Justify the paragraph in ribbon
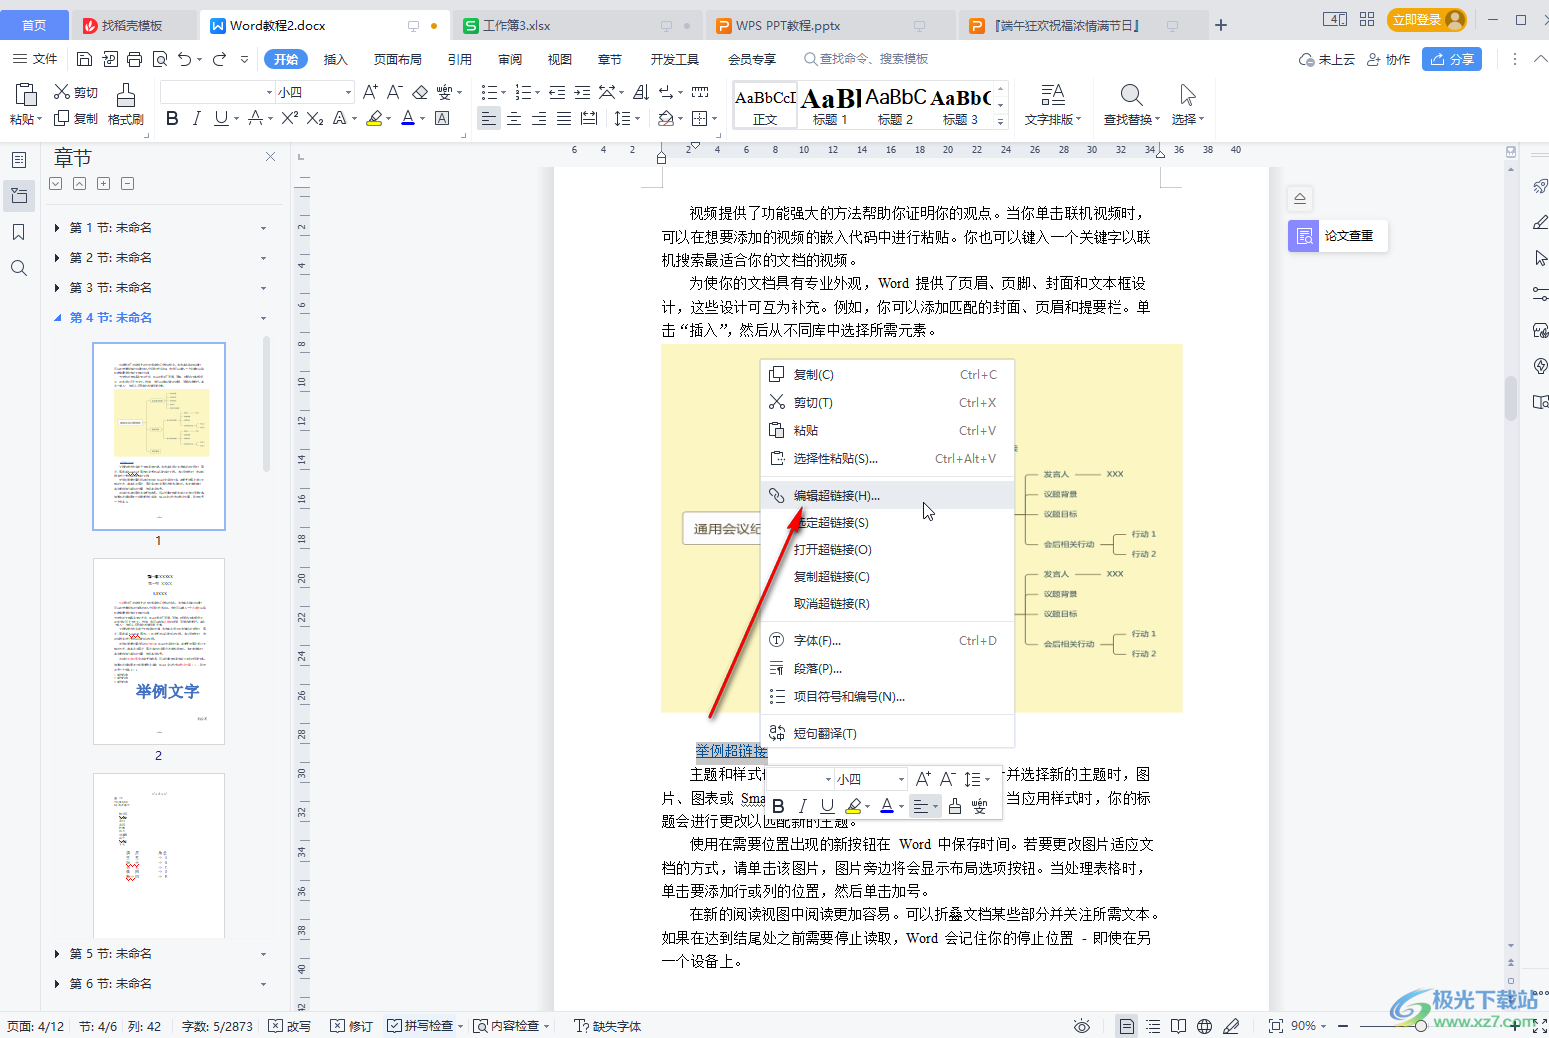This screenshot has height=1038, width=1549. (564, 118)
